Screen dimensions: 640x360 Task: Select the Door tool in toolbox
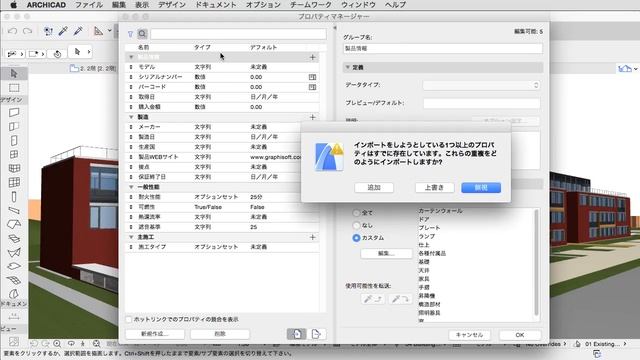tap(14, 140)
